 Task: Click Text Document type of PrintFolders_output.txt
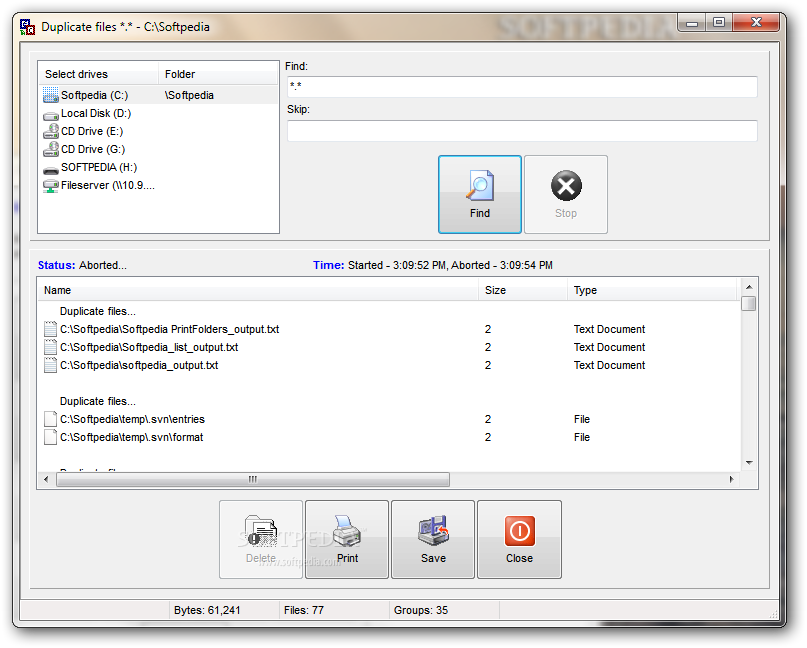(x=609, y=329)
